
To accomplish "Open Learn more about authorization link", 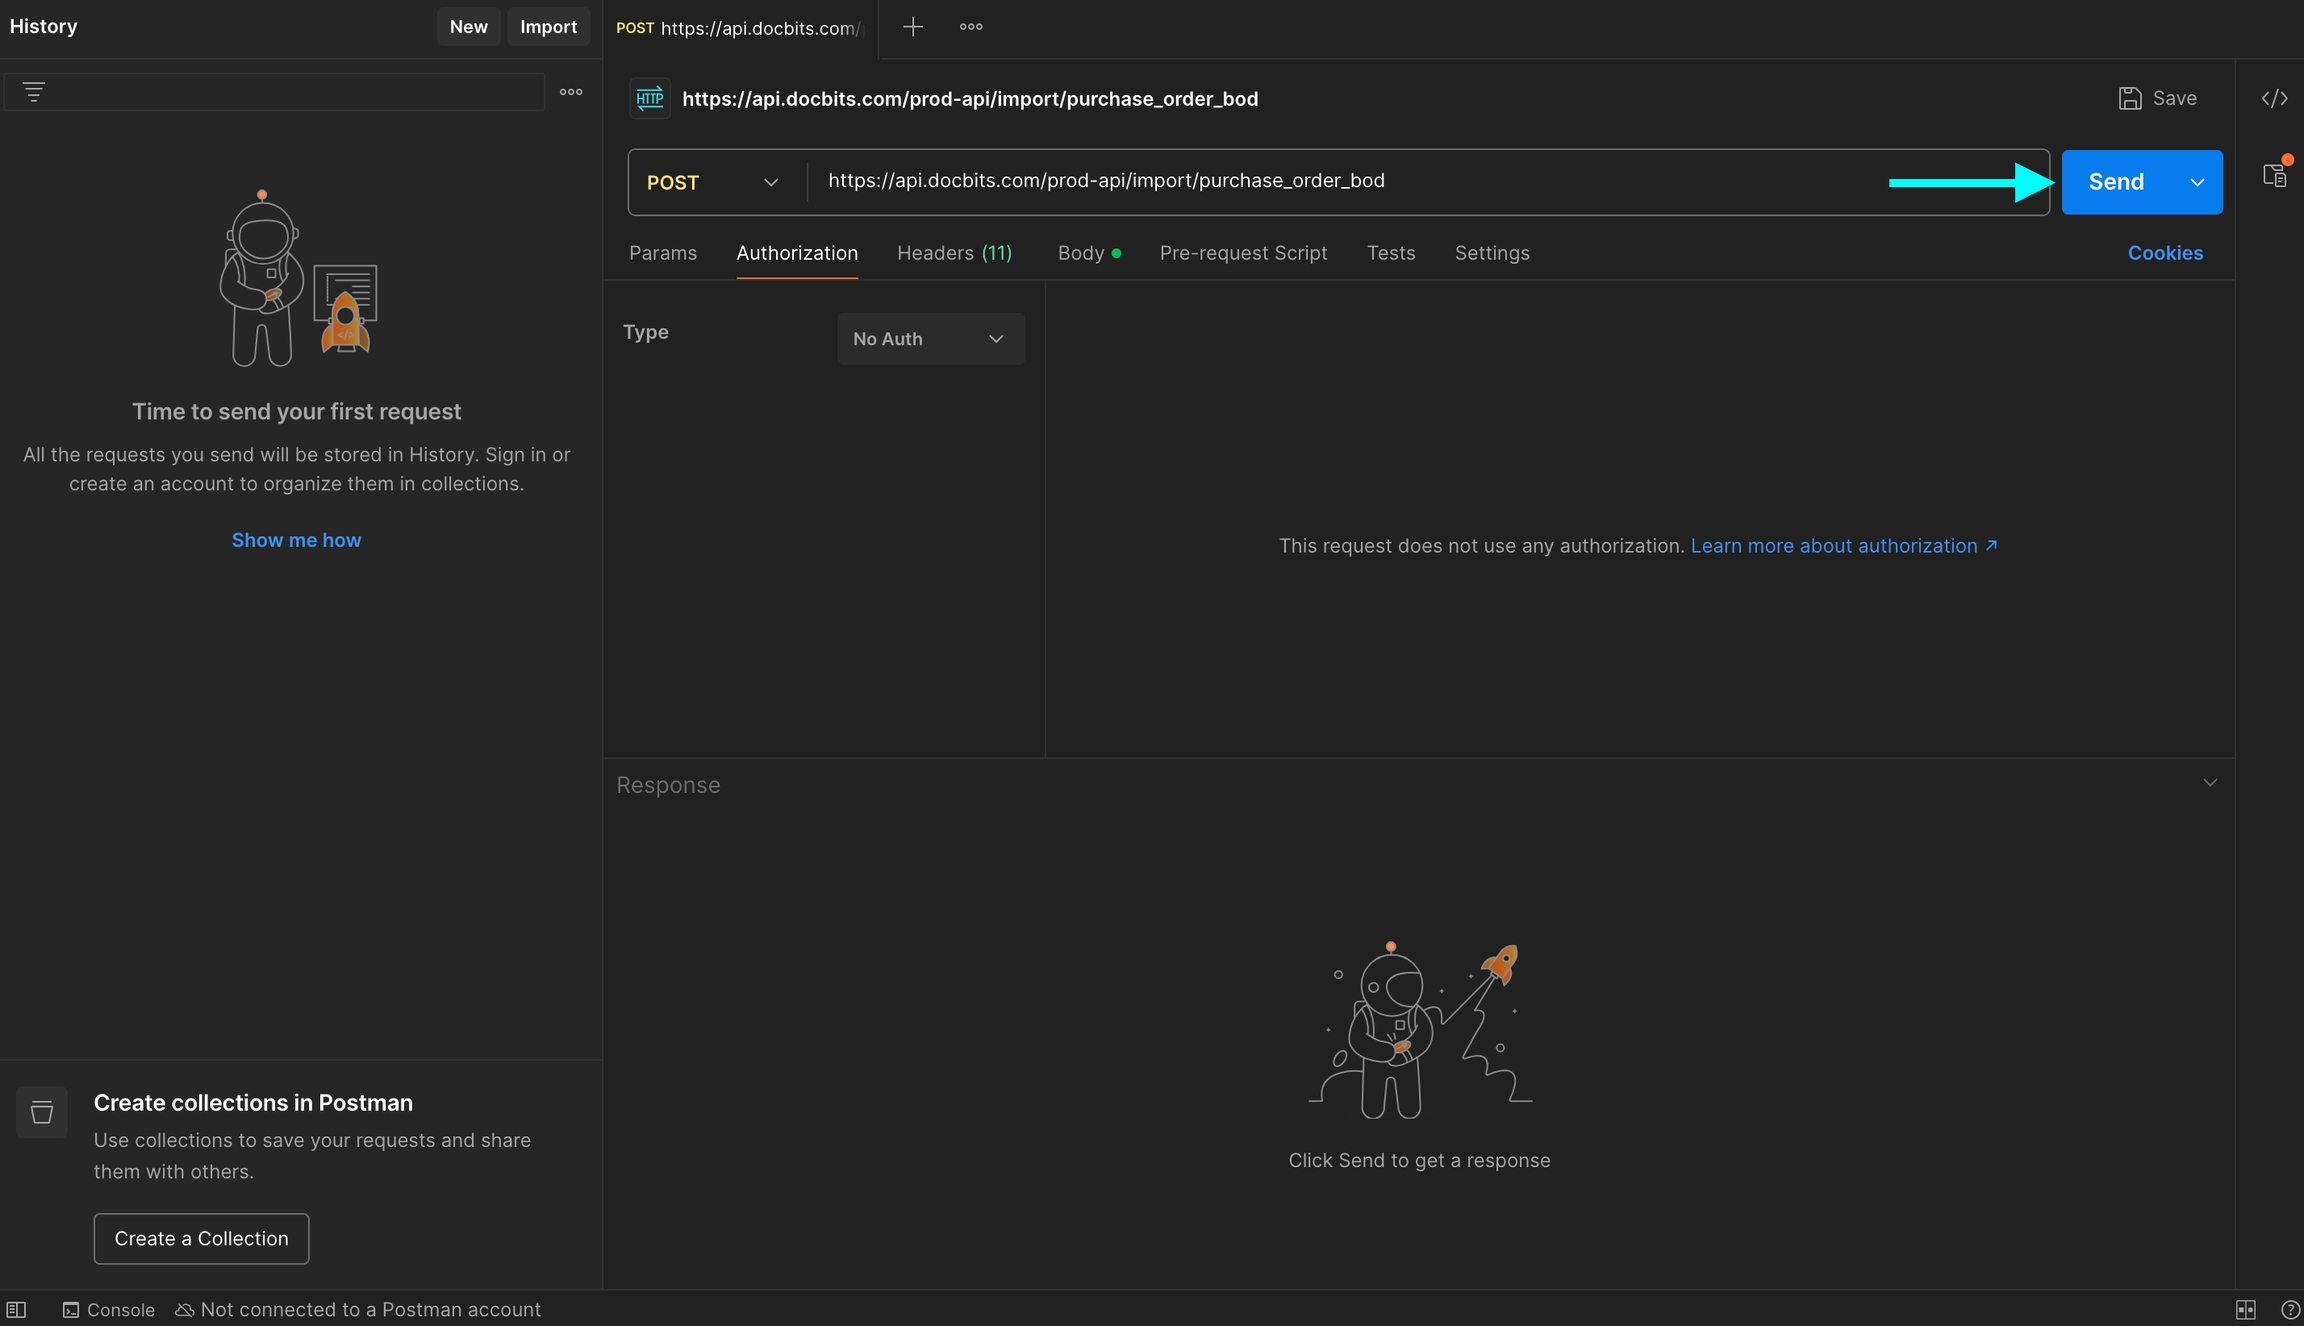I will coord(1843,546).
